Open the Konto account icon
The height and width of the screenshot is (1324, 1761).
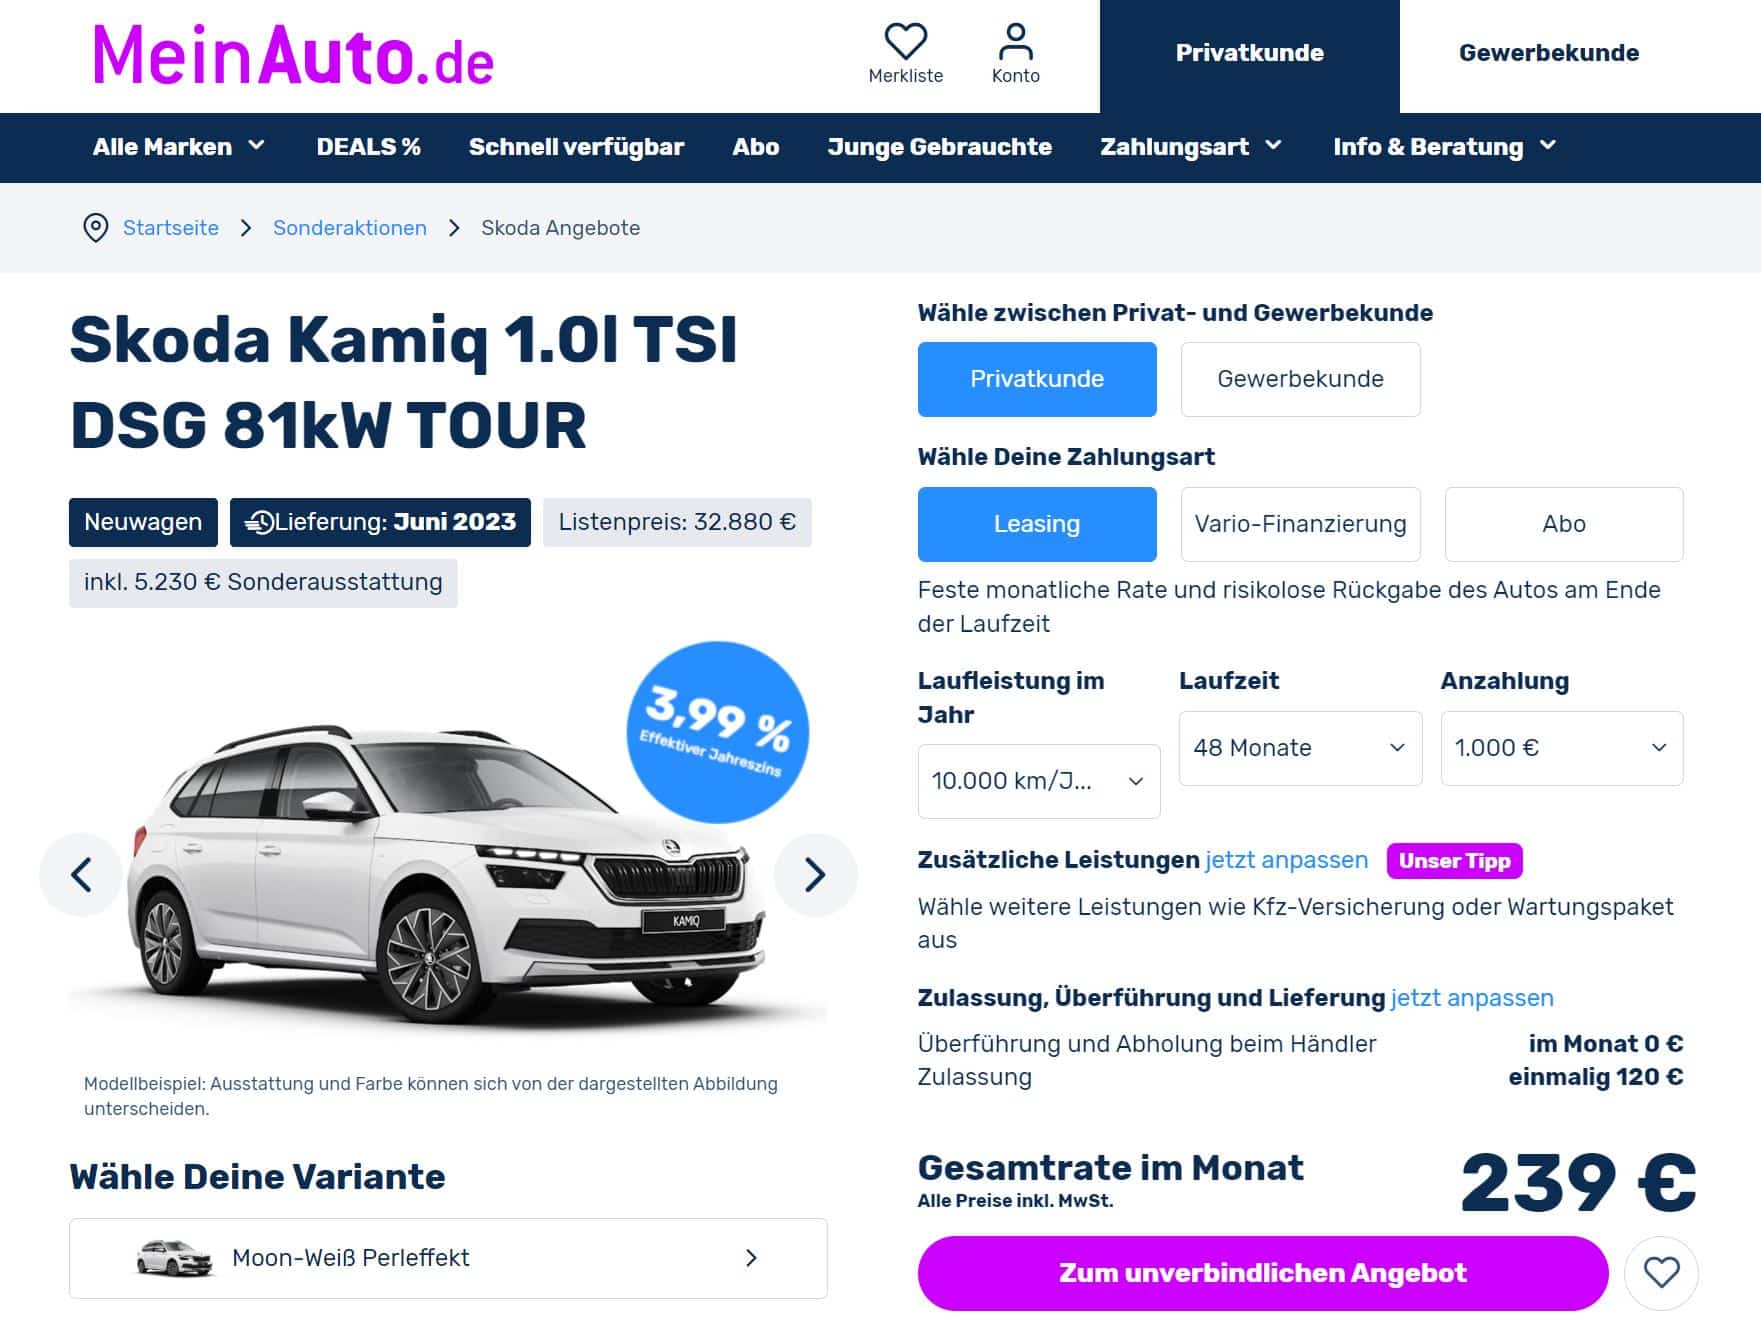pos(1015,41)
